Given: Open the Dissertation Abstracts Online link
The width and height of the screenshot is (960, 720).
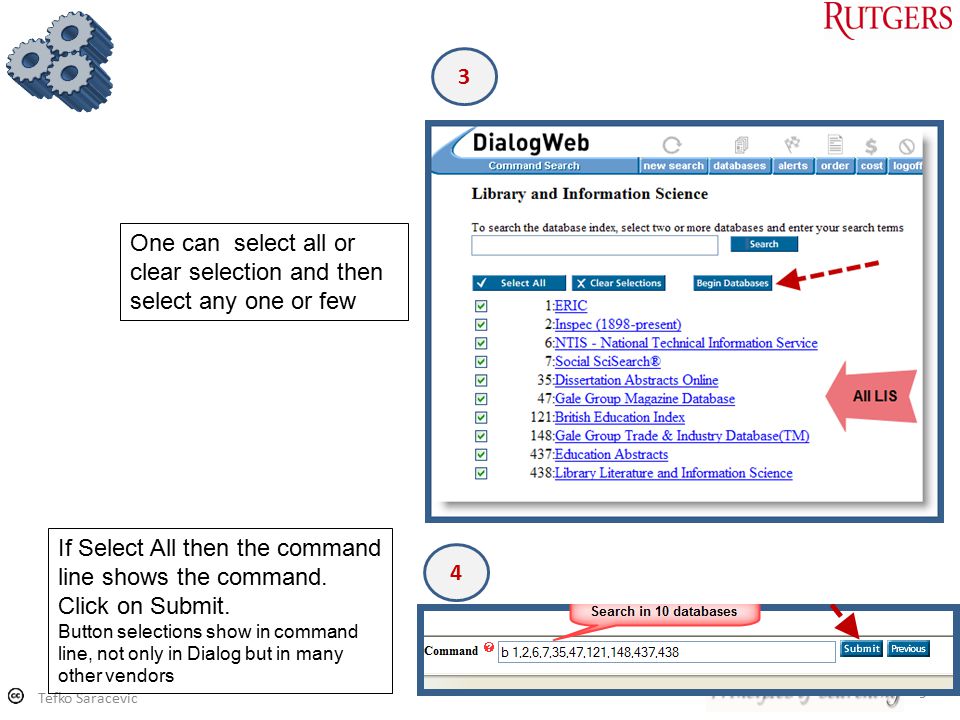Looking at the screenshot, I should (636, 380).
